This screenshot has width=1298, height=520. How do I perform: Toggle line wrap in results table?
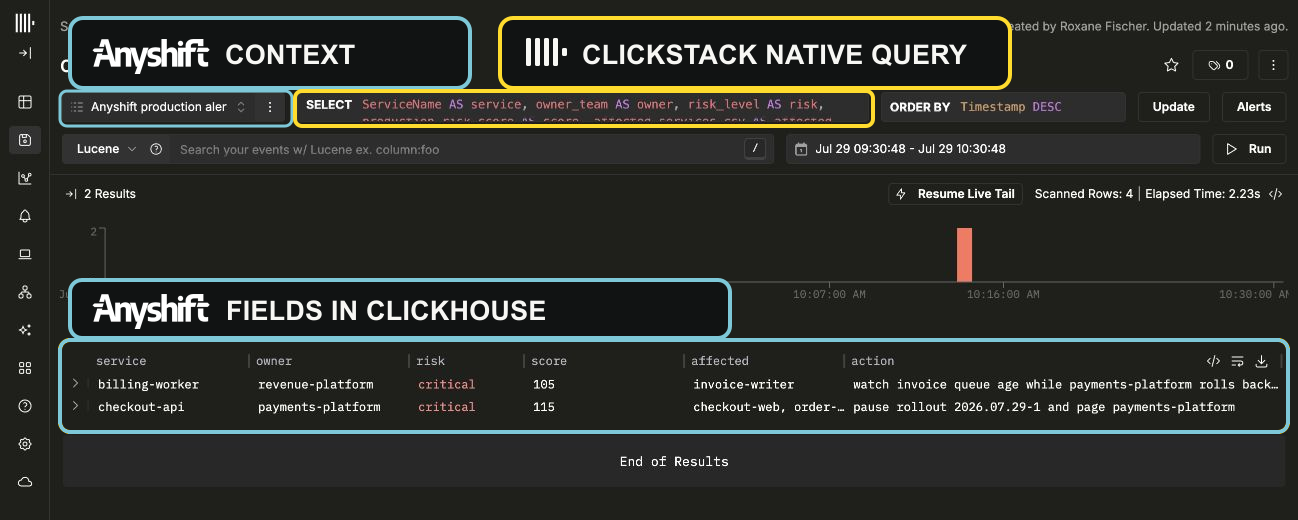pos(1237,361)
